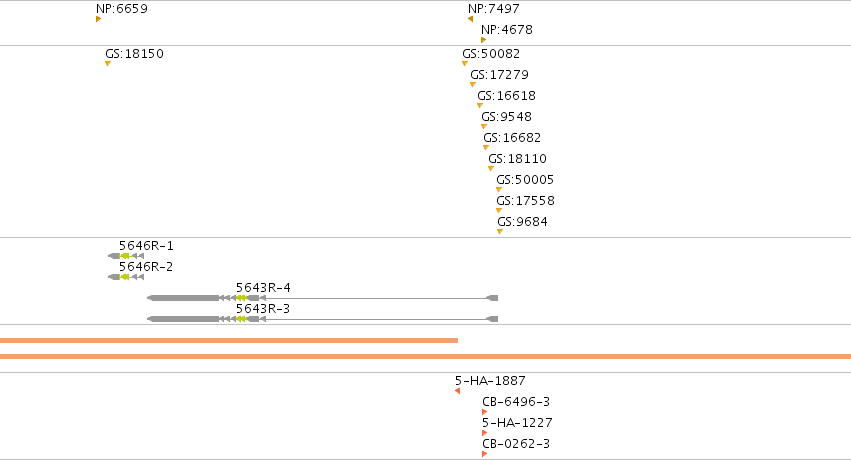Click the NP:4678 arrow marker
Viewport: 851px width, 460px height.
(484, 40)
